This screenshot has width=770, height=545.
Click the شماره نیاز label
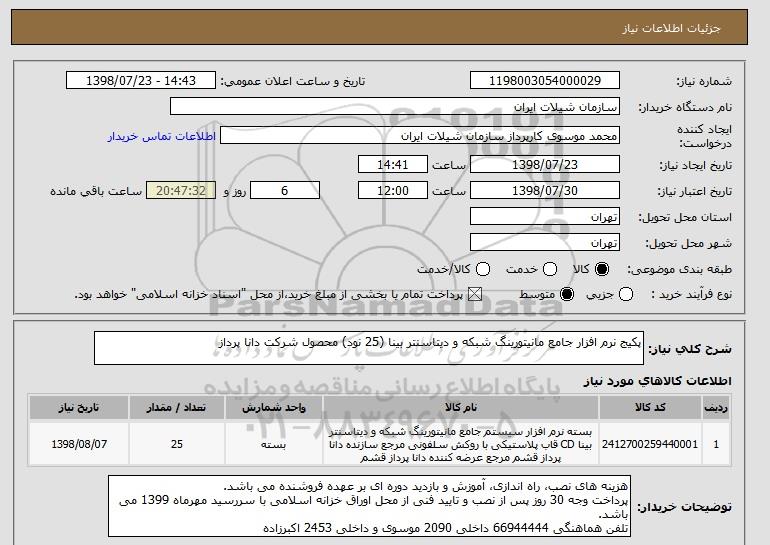pyautogui.click(x=704, y=82)
